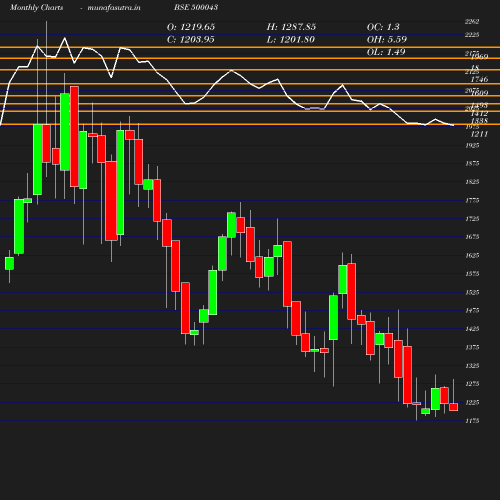Click the close value "C: 1203.95"
This screenshot has width=500, height=500.
tap(190, 40)
